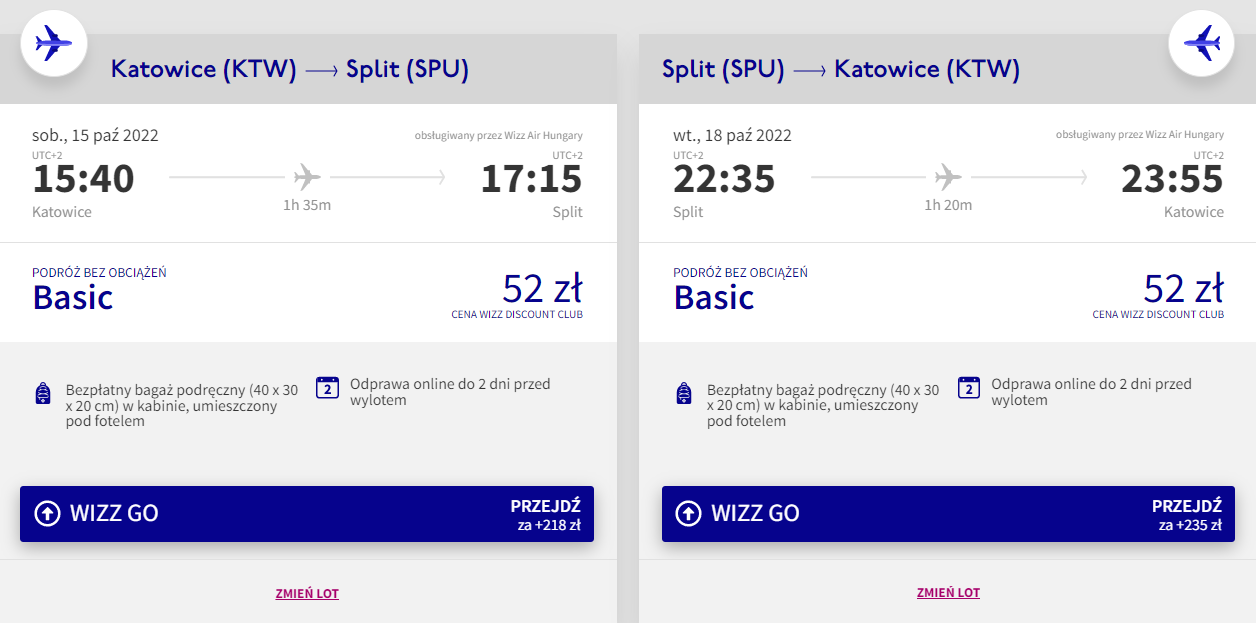Click the online check-in calendar icon, return flight

pos(968,388)
